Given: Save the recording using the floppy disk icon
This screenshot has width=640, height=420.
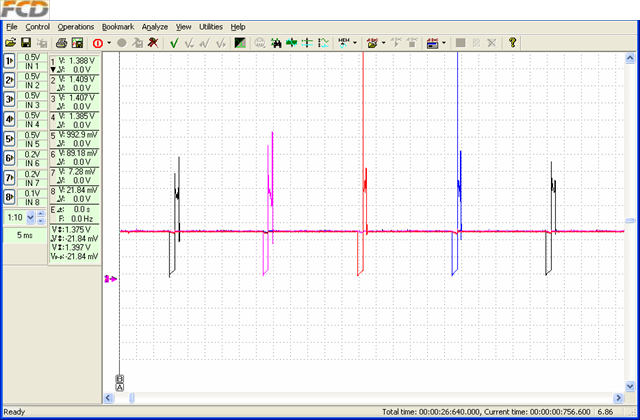Looking at the screenshot, I should pos(26,42).
